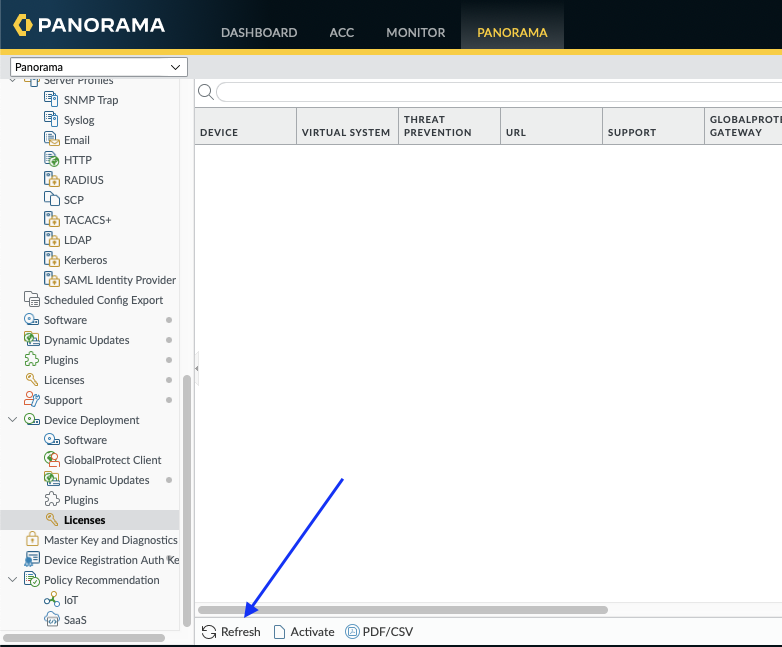This screenshot has height=647, width=782.
Task: Collapse the Policy Recommendation tree node
Action: [x=13, y=579]
